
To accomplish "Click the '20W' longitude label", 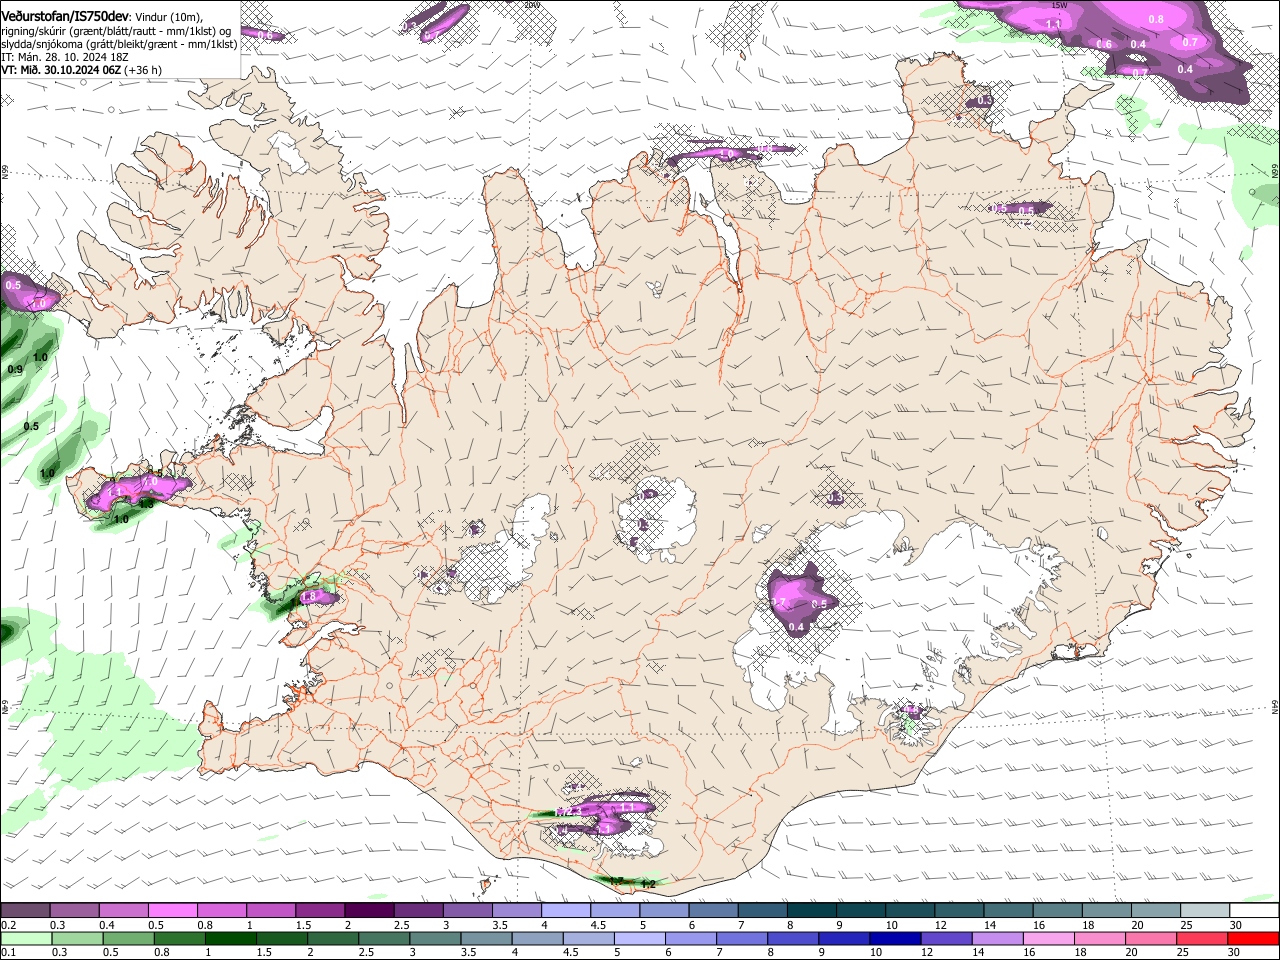I will pyautogui.click(x=531, y=5).
